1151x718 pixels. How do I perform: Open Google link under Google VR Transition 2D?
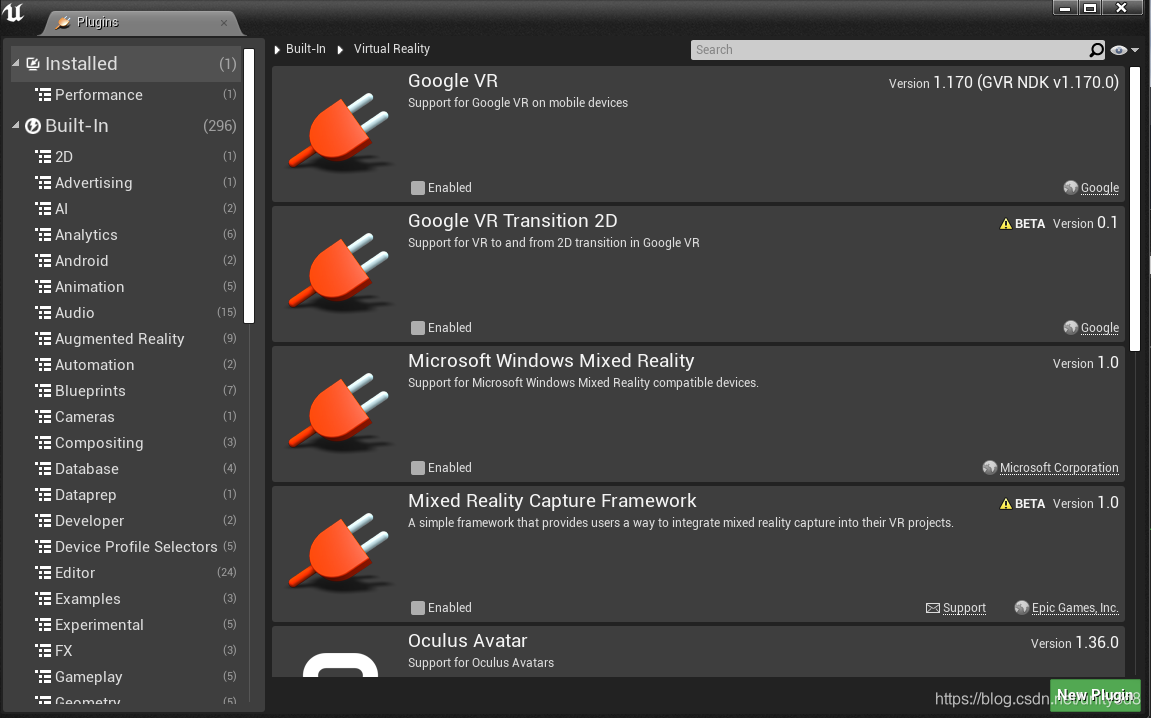1100,327
